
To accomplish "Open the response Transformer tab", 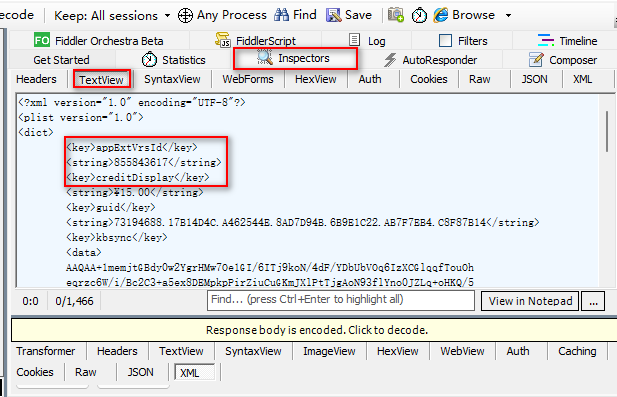I will point(46,351).
